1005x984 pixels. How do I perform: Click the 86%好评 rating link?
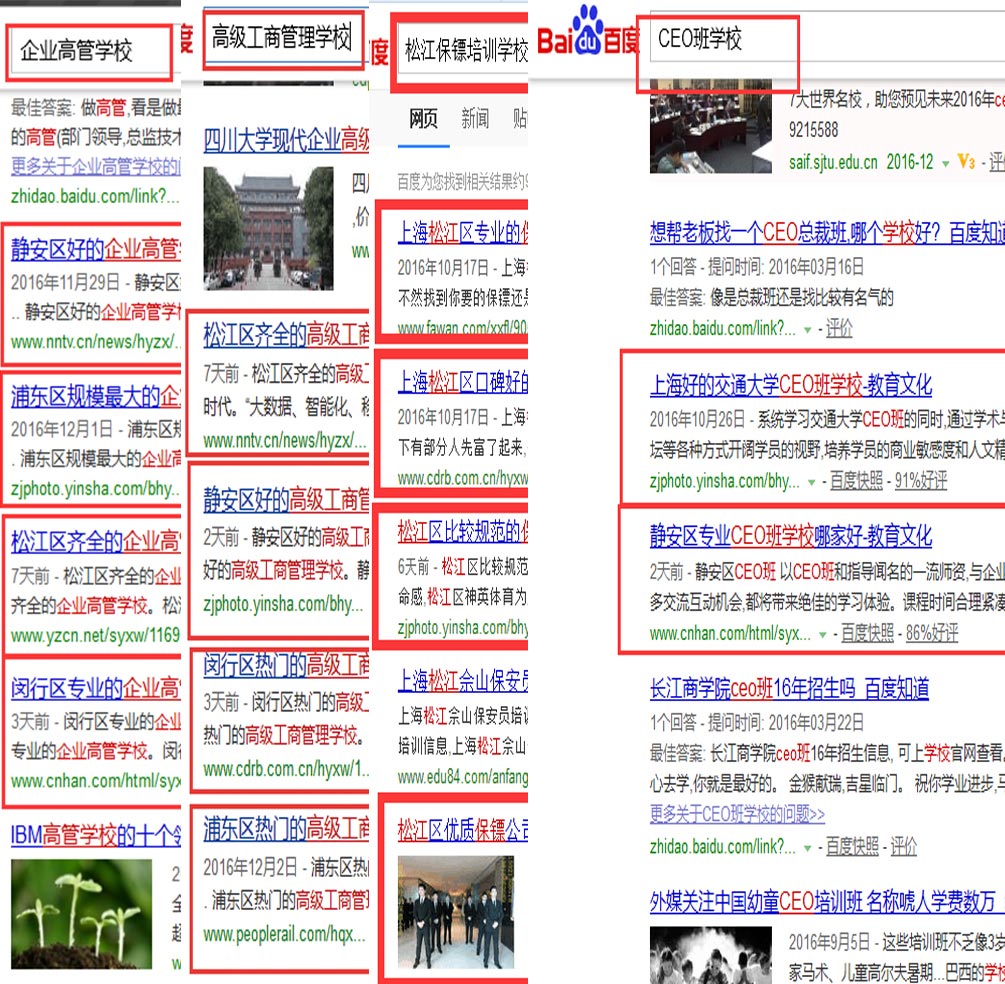pyautogui.click(x=932, y=633)
